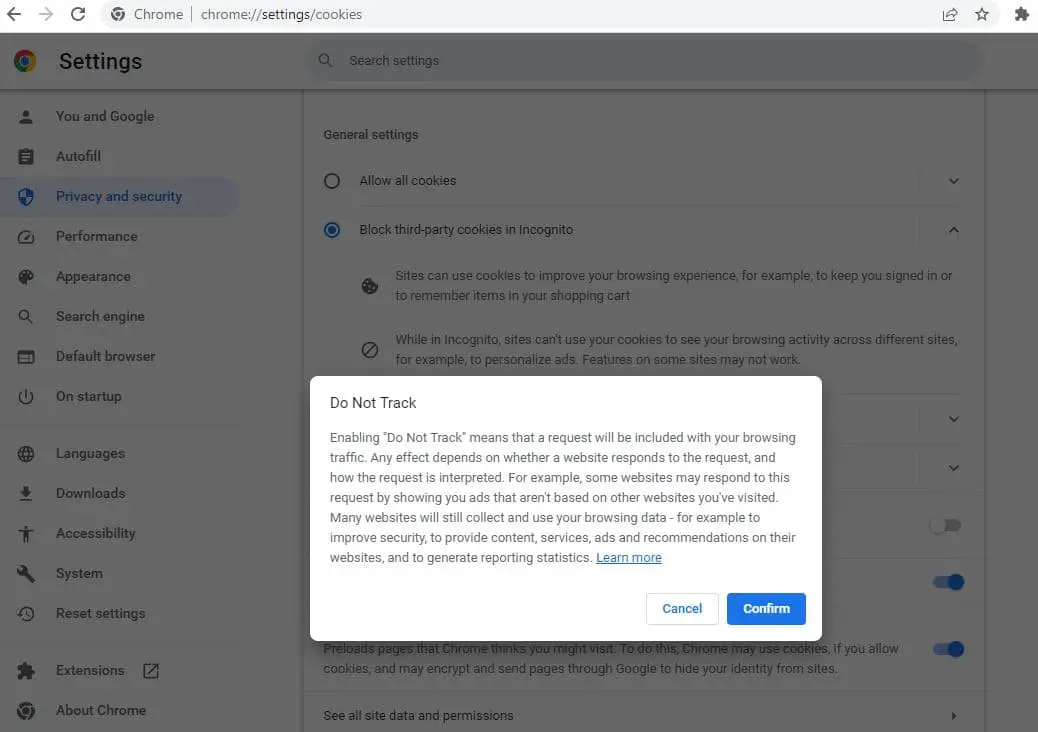
Task: Open Languages settings
Action: pos(90,453)
